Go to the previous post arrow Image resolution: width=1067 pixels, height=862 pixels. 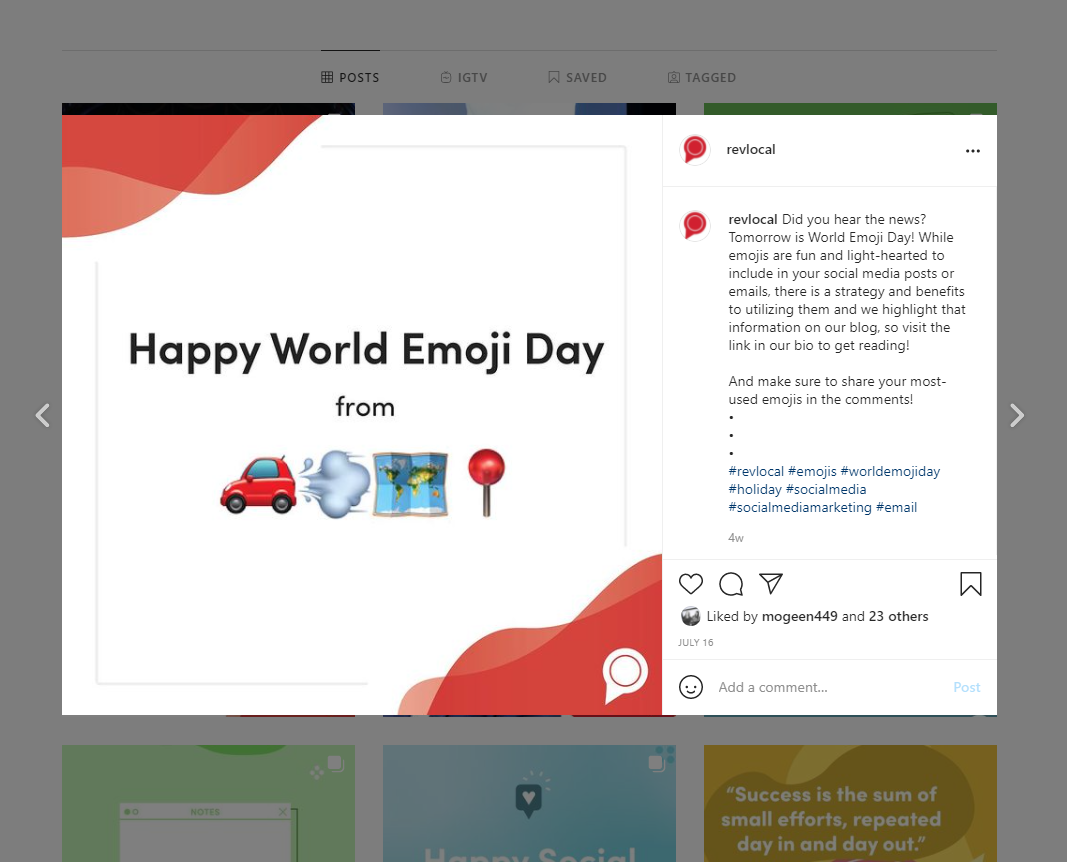click(x=43, y=415)
